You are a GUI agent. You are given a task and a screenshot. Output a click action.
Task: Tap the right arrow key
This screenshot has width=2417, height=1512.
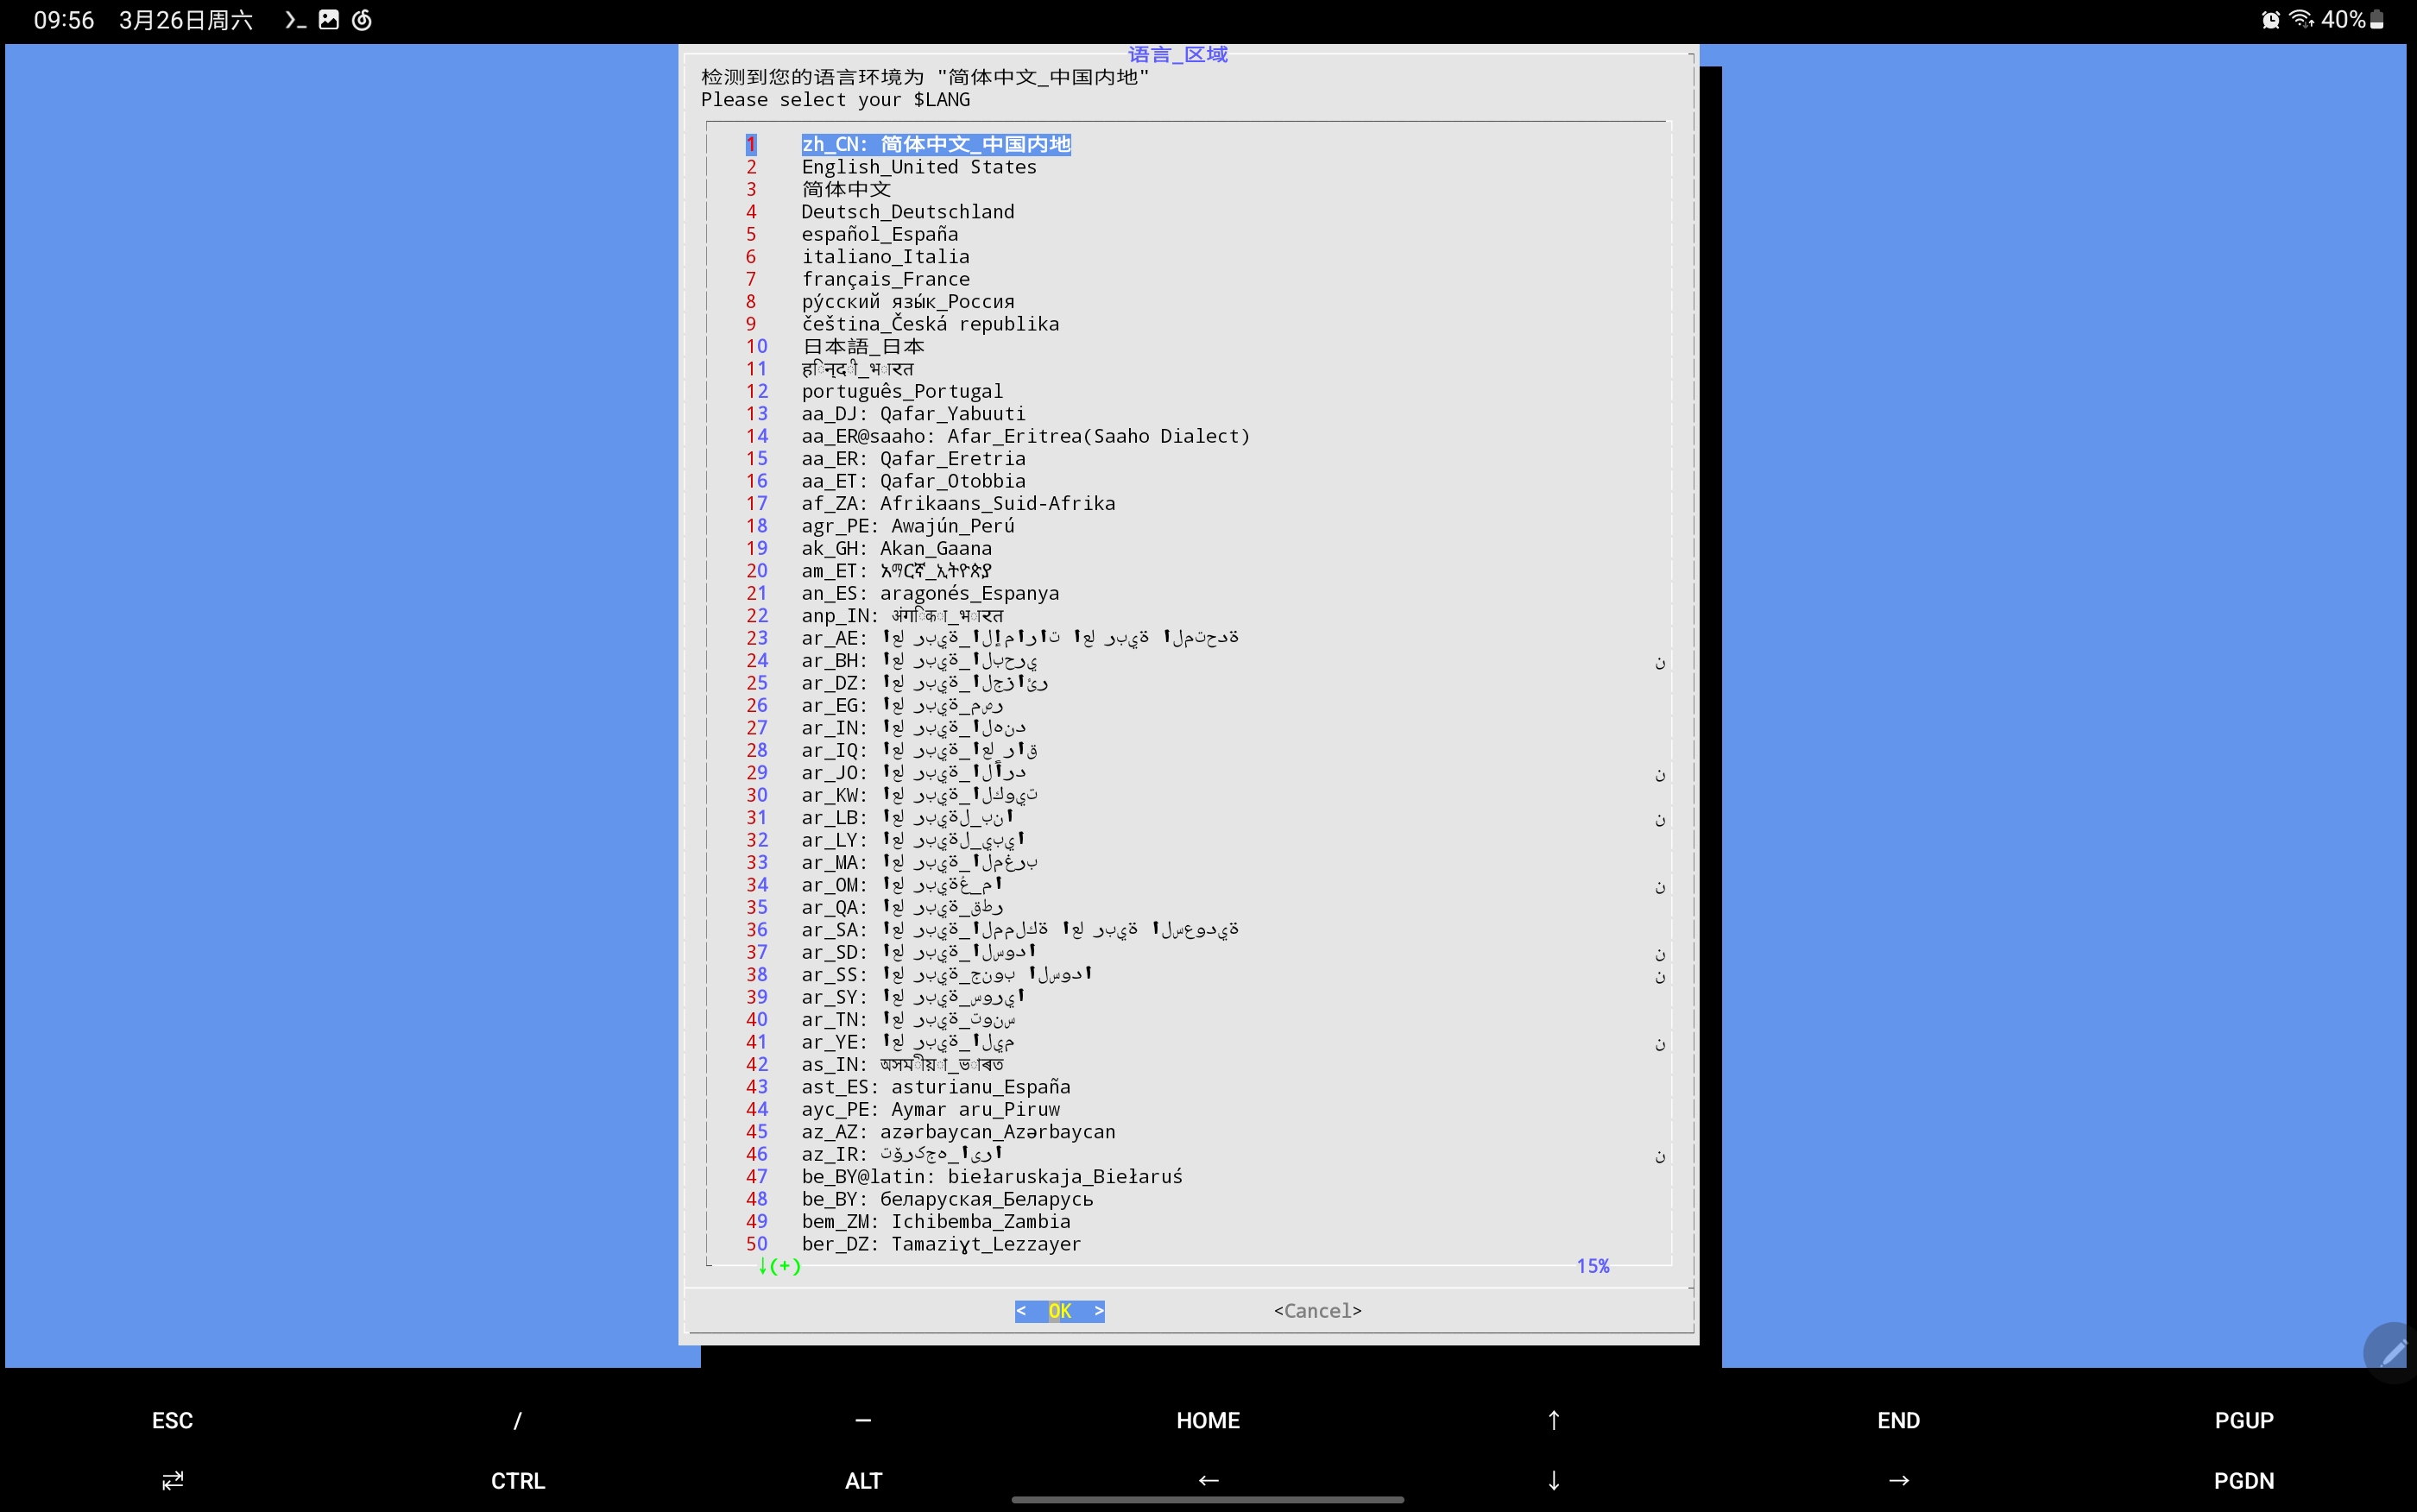(x=1899, y=1481)
